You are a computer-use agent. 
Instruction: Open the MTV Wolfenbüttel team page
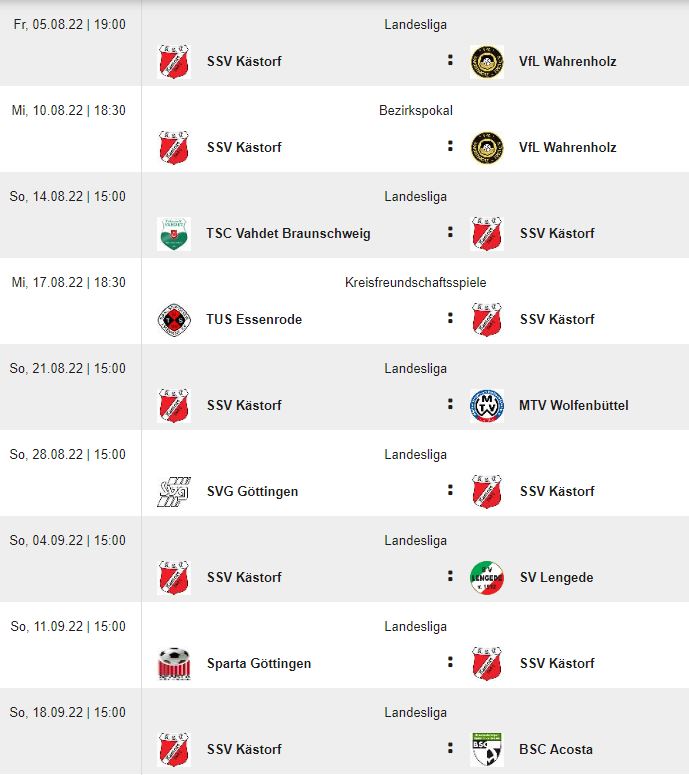pyautogui.click(x=573, y=405)
